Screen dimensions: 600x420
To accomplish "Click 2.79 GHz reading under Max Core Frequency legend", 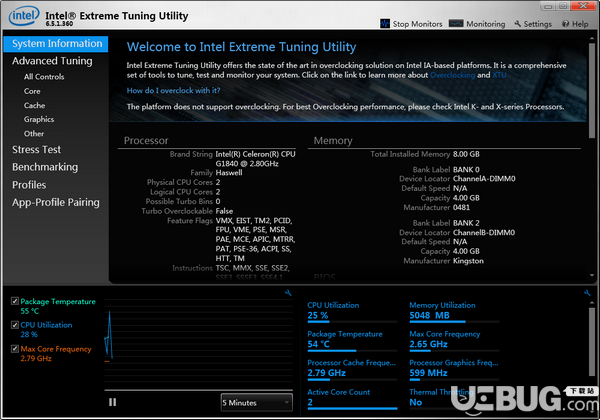I will [36, 358].
